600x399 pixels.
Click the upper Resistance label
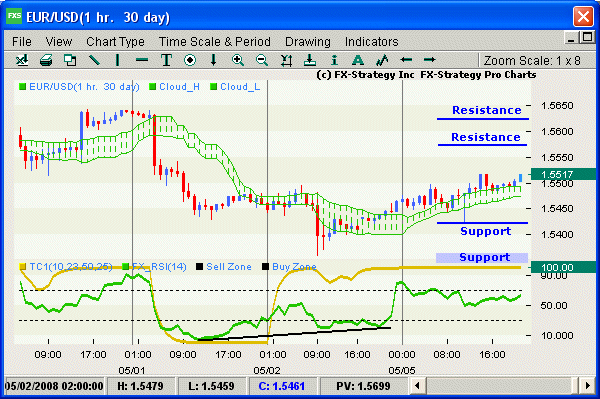[486, 110]
